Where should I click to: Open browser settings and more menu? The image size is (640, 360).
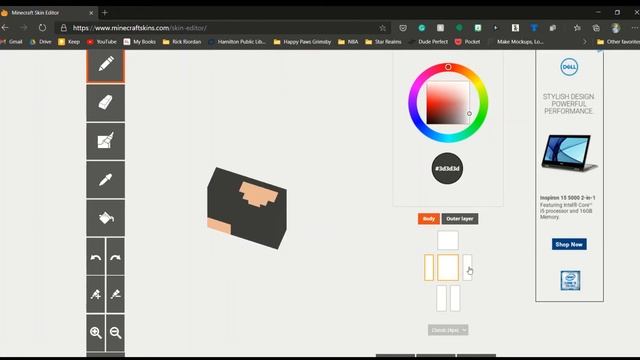[x=635, y=28]
